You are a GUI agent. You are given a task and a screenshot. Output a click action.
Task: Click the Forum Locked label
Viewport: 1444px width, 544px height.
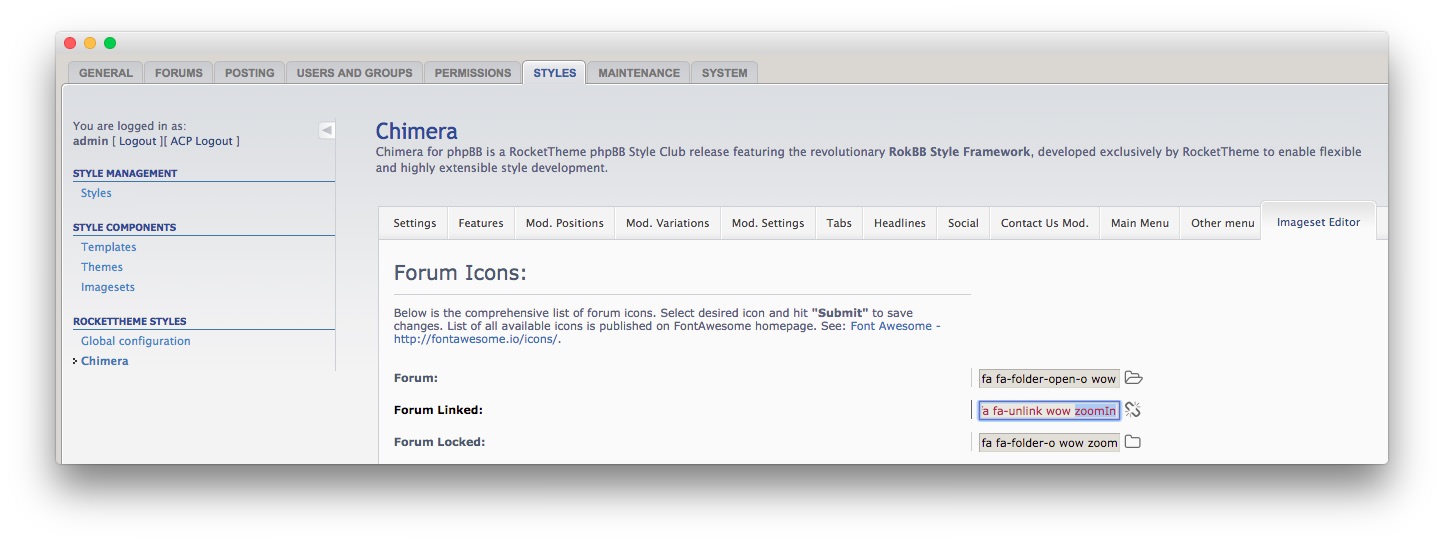coord(439,442)
